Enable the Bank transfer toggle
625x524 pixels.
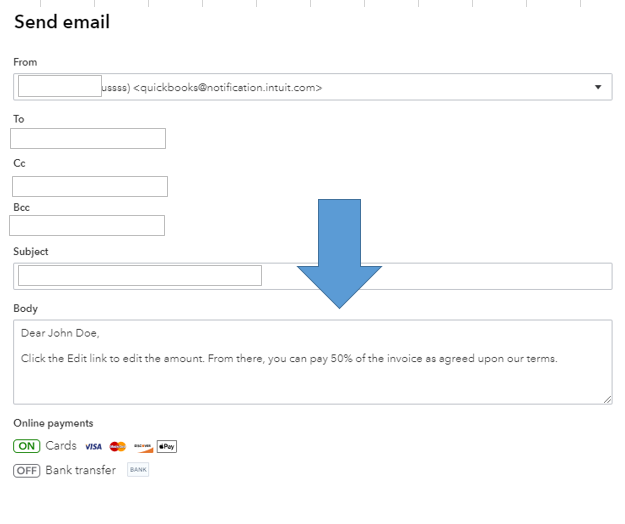[x=27, y=470]
